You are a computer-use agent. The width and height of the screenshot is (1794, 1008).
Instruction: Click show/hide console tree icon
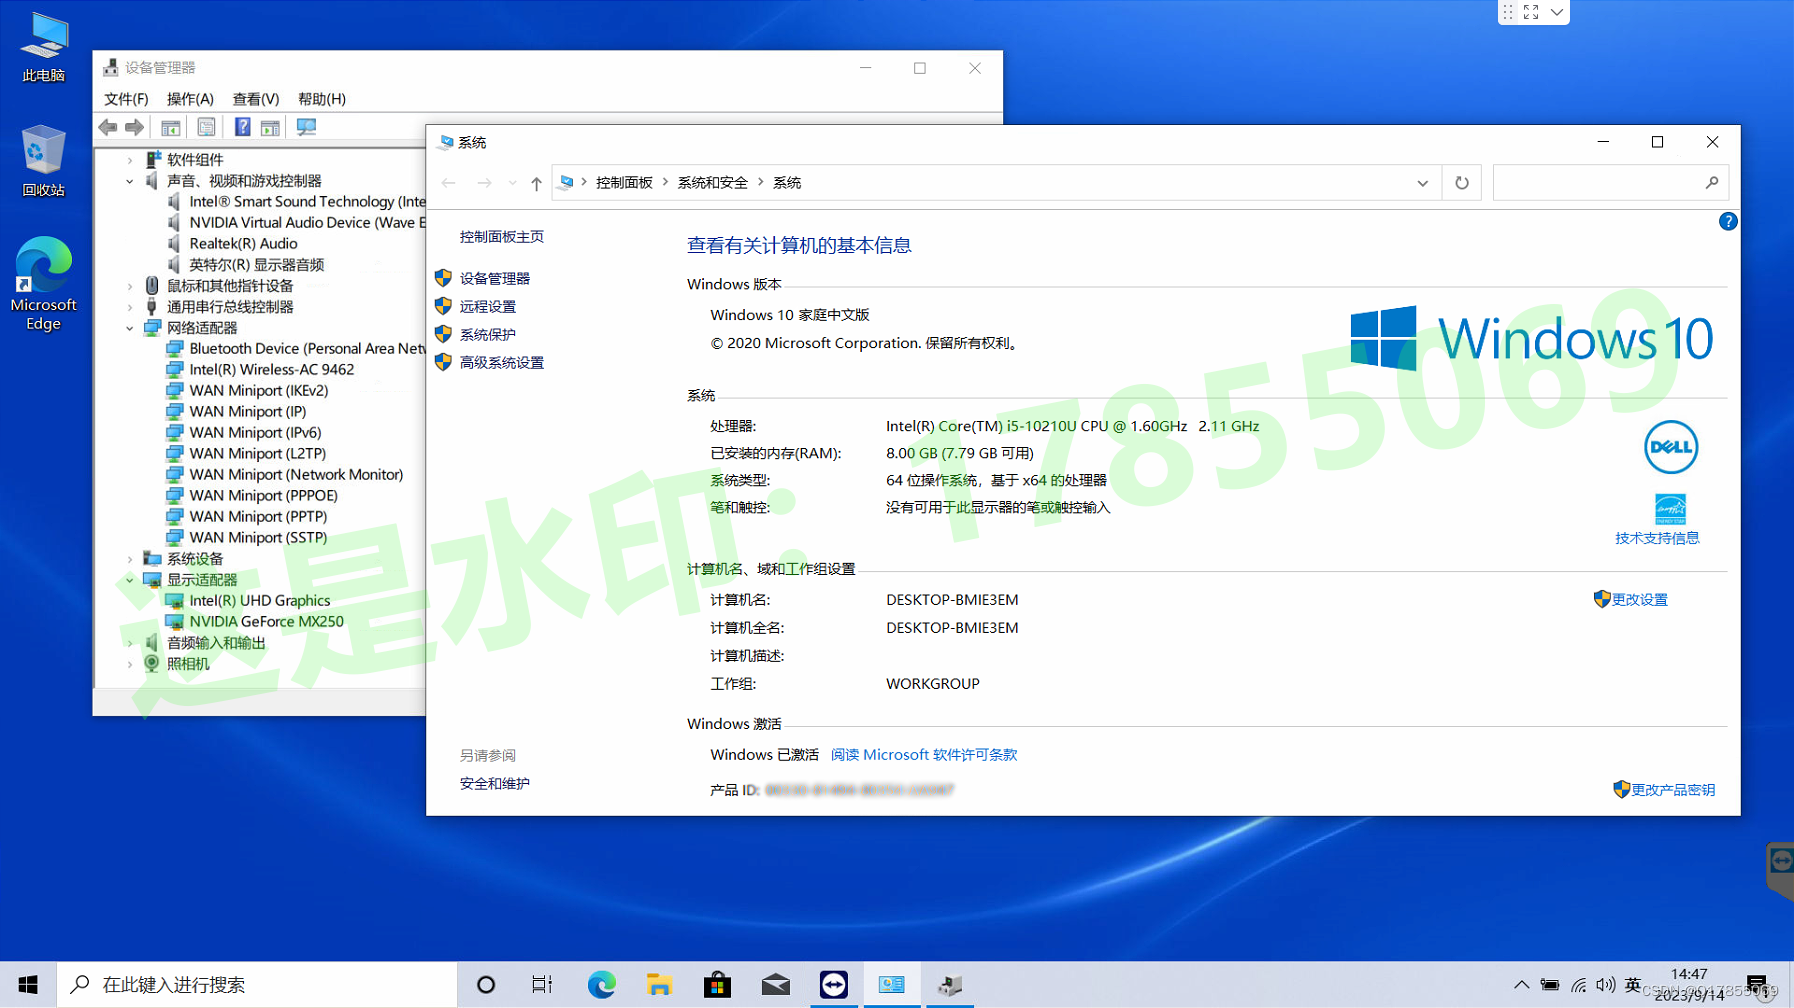point(171,127)
